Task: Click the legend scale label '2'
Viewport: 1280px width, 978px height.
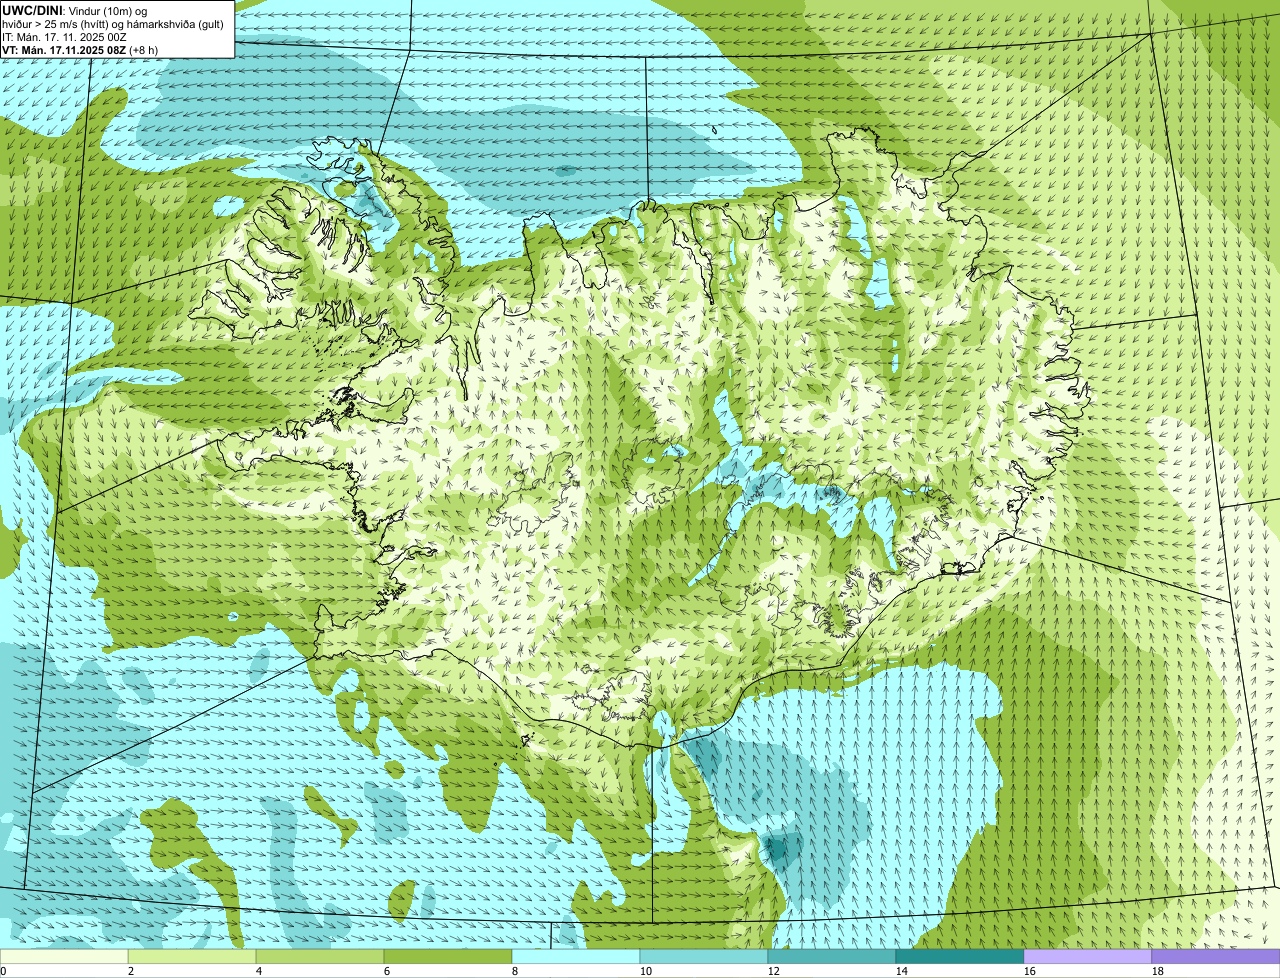Action: [x=131, y=971]
